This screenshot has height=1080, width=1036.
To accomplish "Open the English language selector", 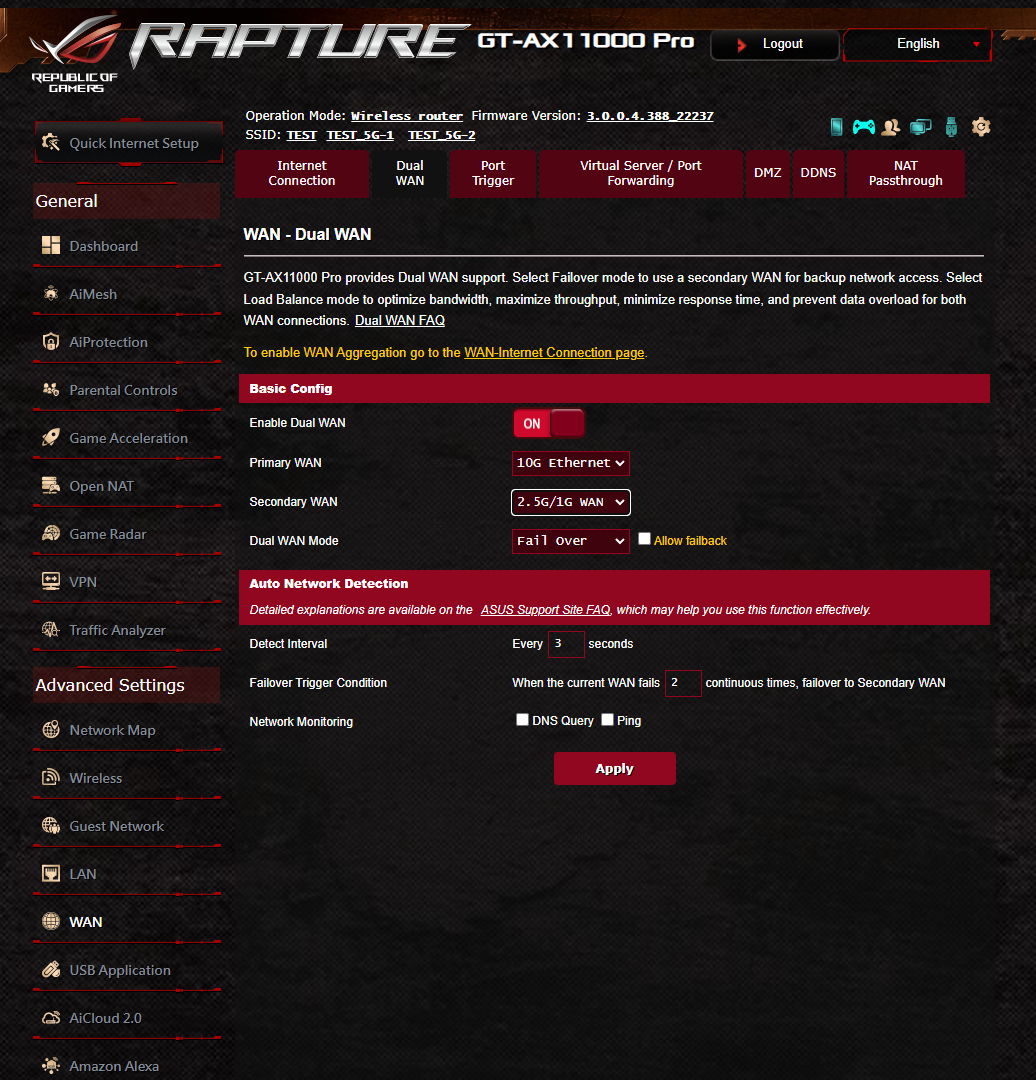I will 918,44.
